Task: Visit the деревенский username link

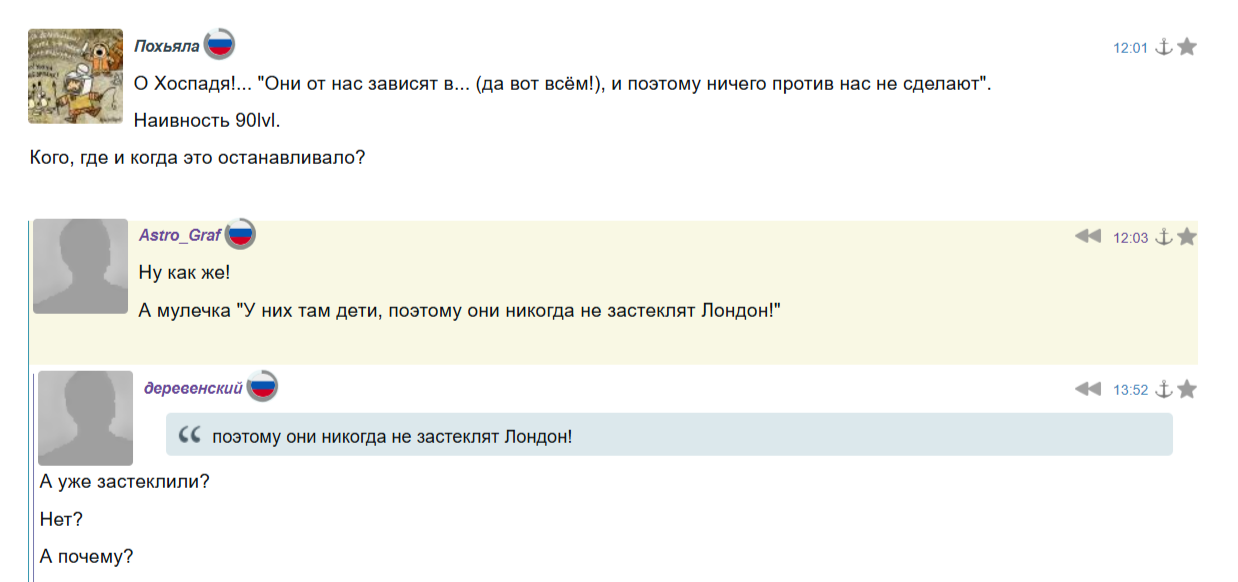Action: pyautogui.click(x=193, y=388)
